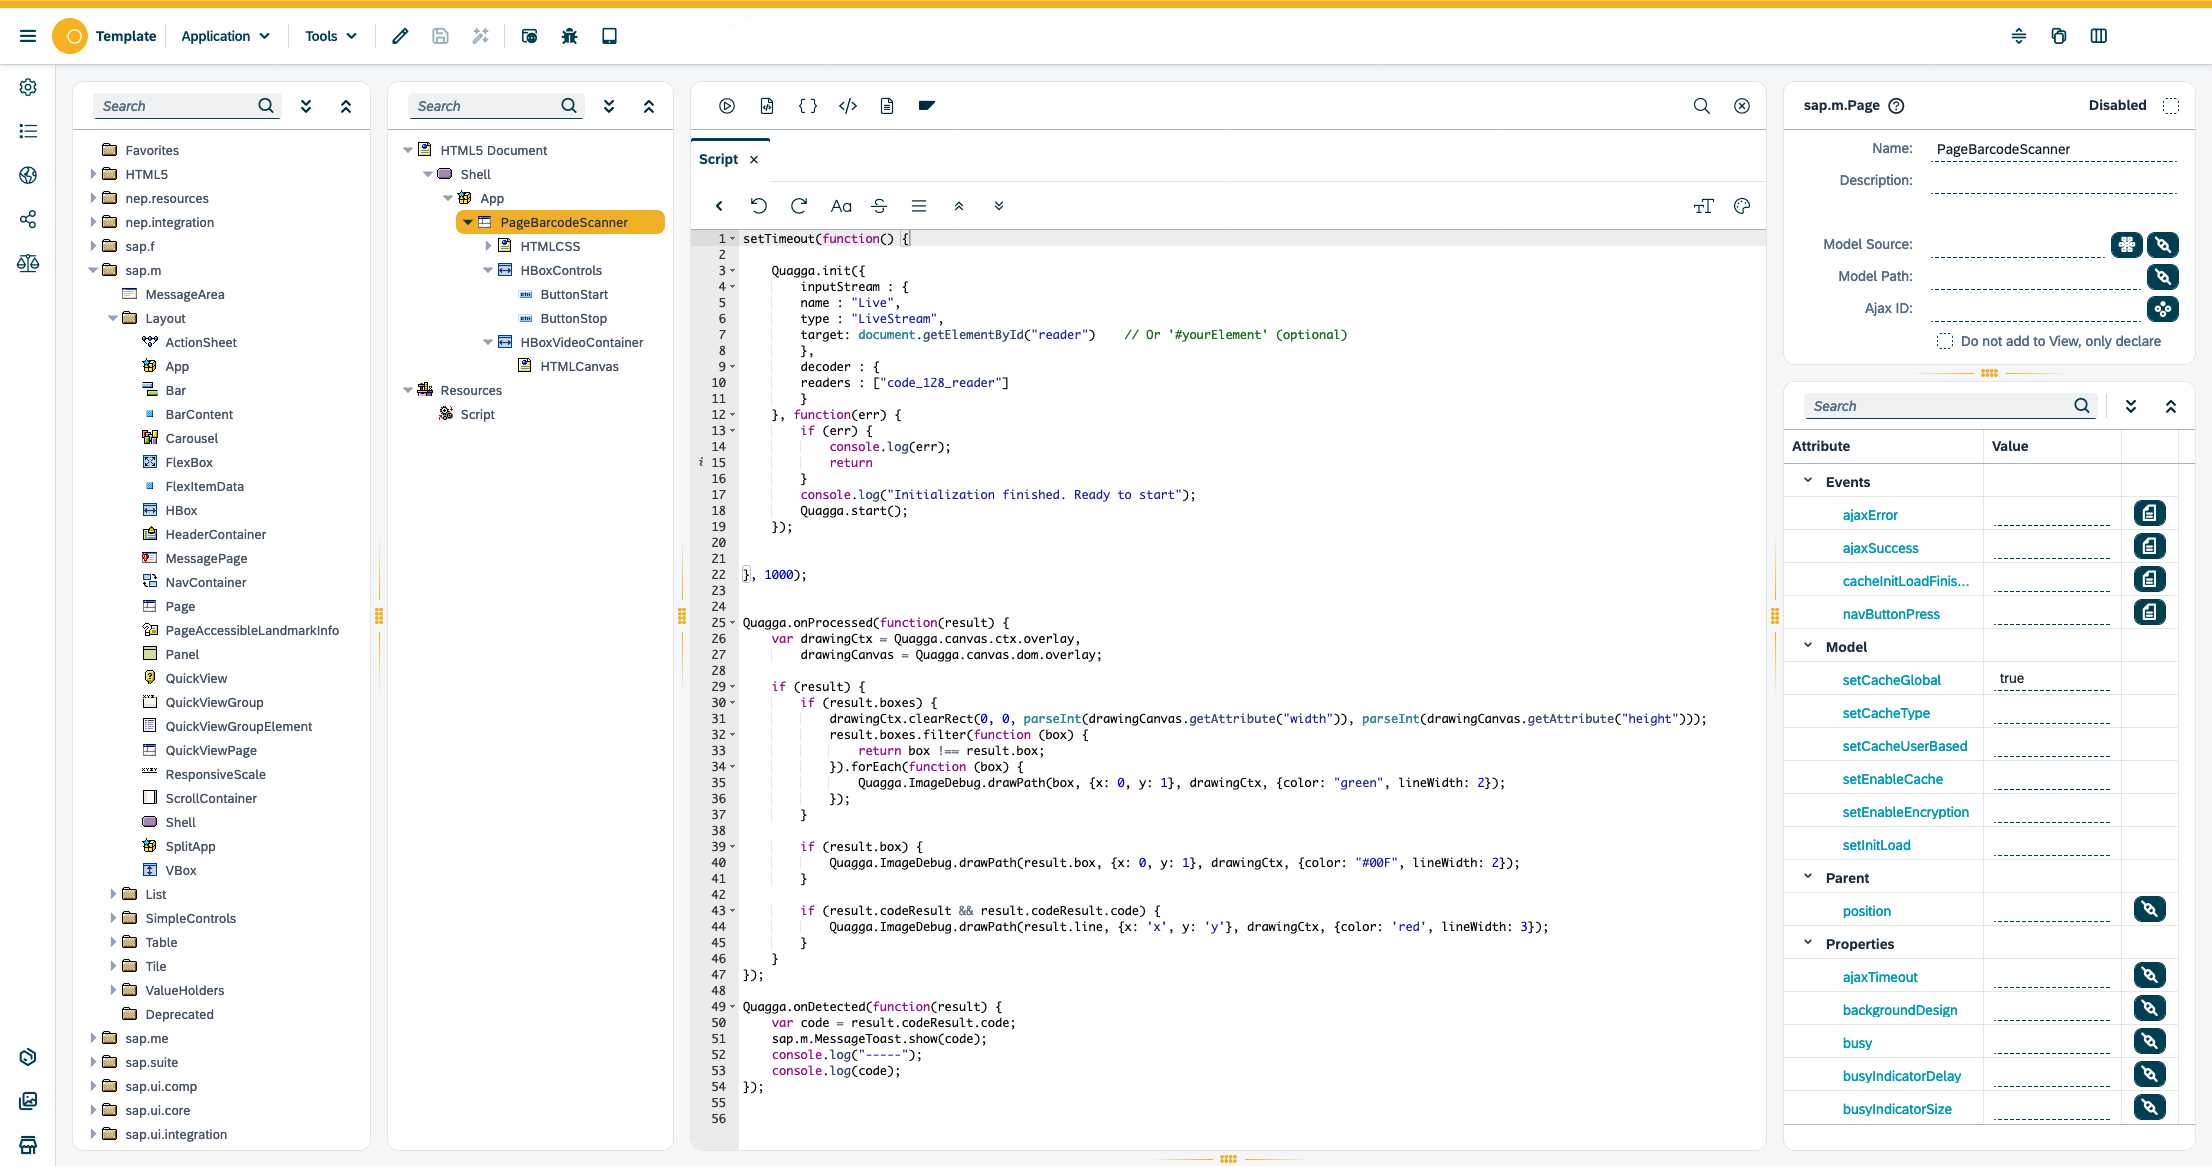Screen dimensions: 2212x1167
Task: Select the Script tab
Action: tap(717, 159)
